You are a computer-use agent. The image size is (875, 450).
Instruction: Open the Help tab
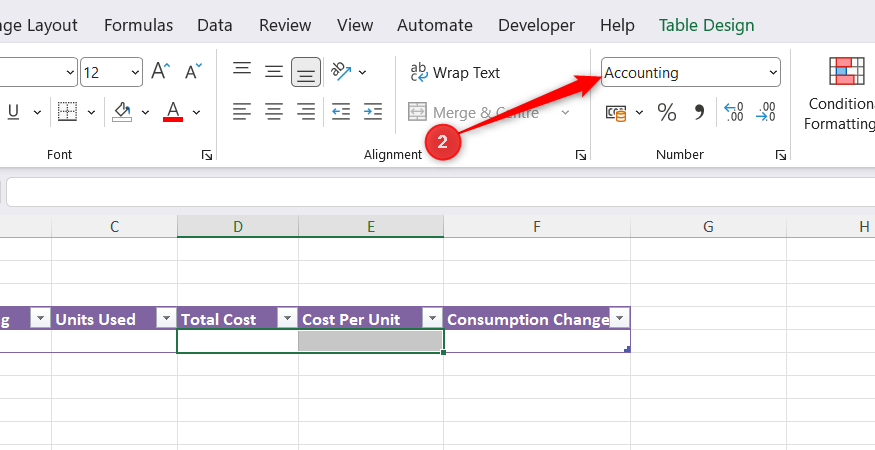pyautogui.click(x=617, y=25)
